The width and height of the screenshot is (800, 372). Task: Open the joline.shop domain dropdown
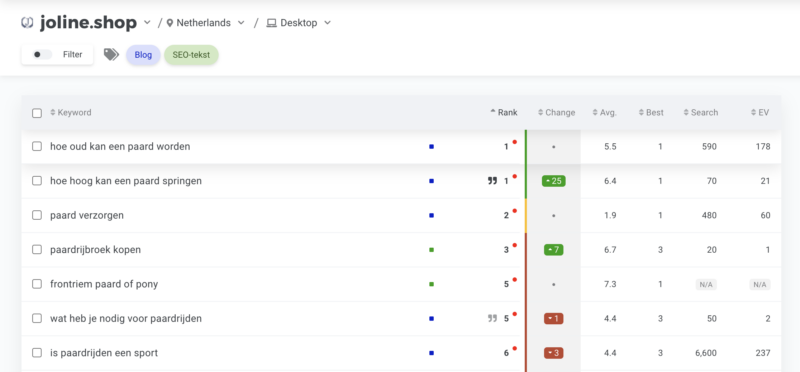point(147,23)
